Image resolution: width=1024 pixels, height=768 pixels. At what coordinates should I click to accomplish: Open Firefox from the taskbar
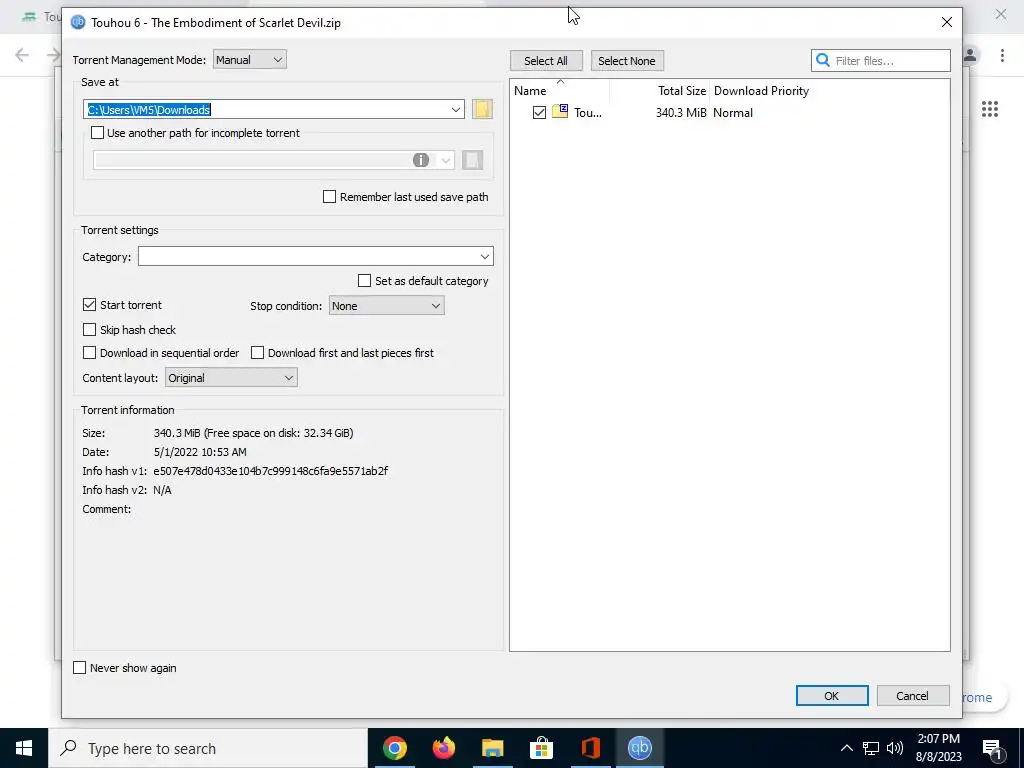pos(443,748)
